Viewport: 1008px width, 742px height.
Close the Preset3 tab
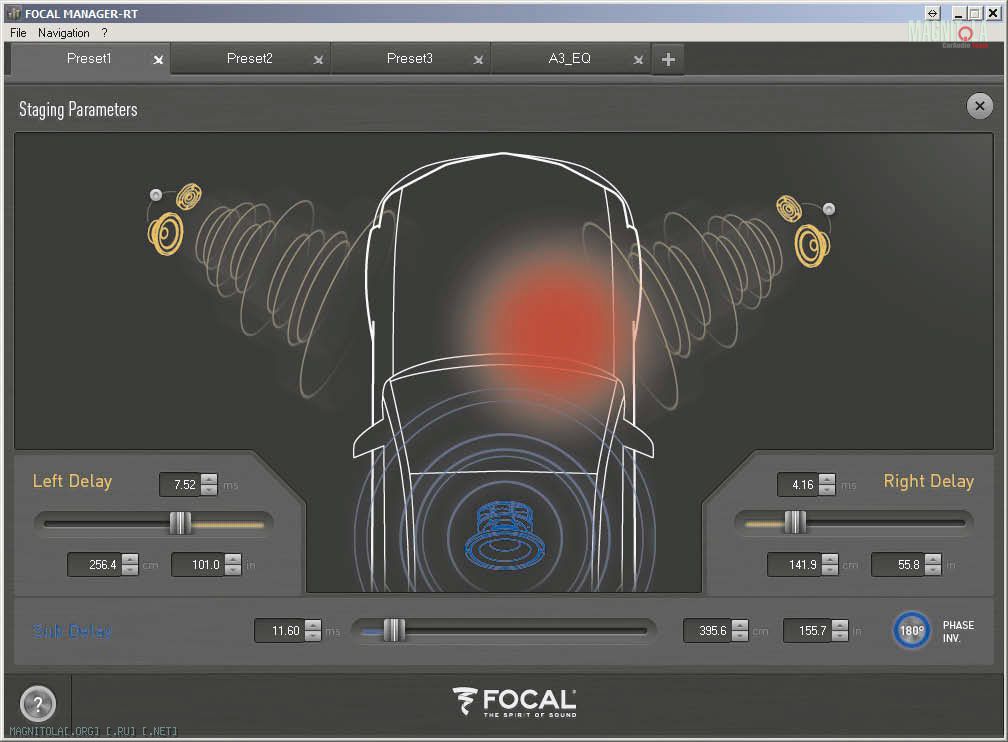tap(478, 60)
